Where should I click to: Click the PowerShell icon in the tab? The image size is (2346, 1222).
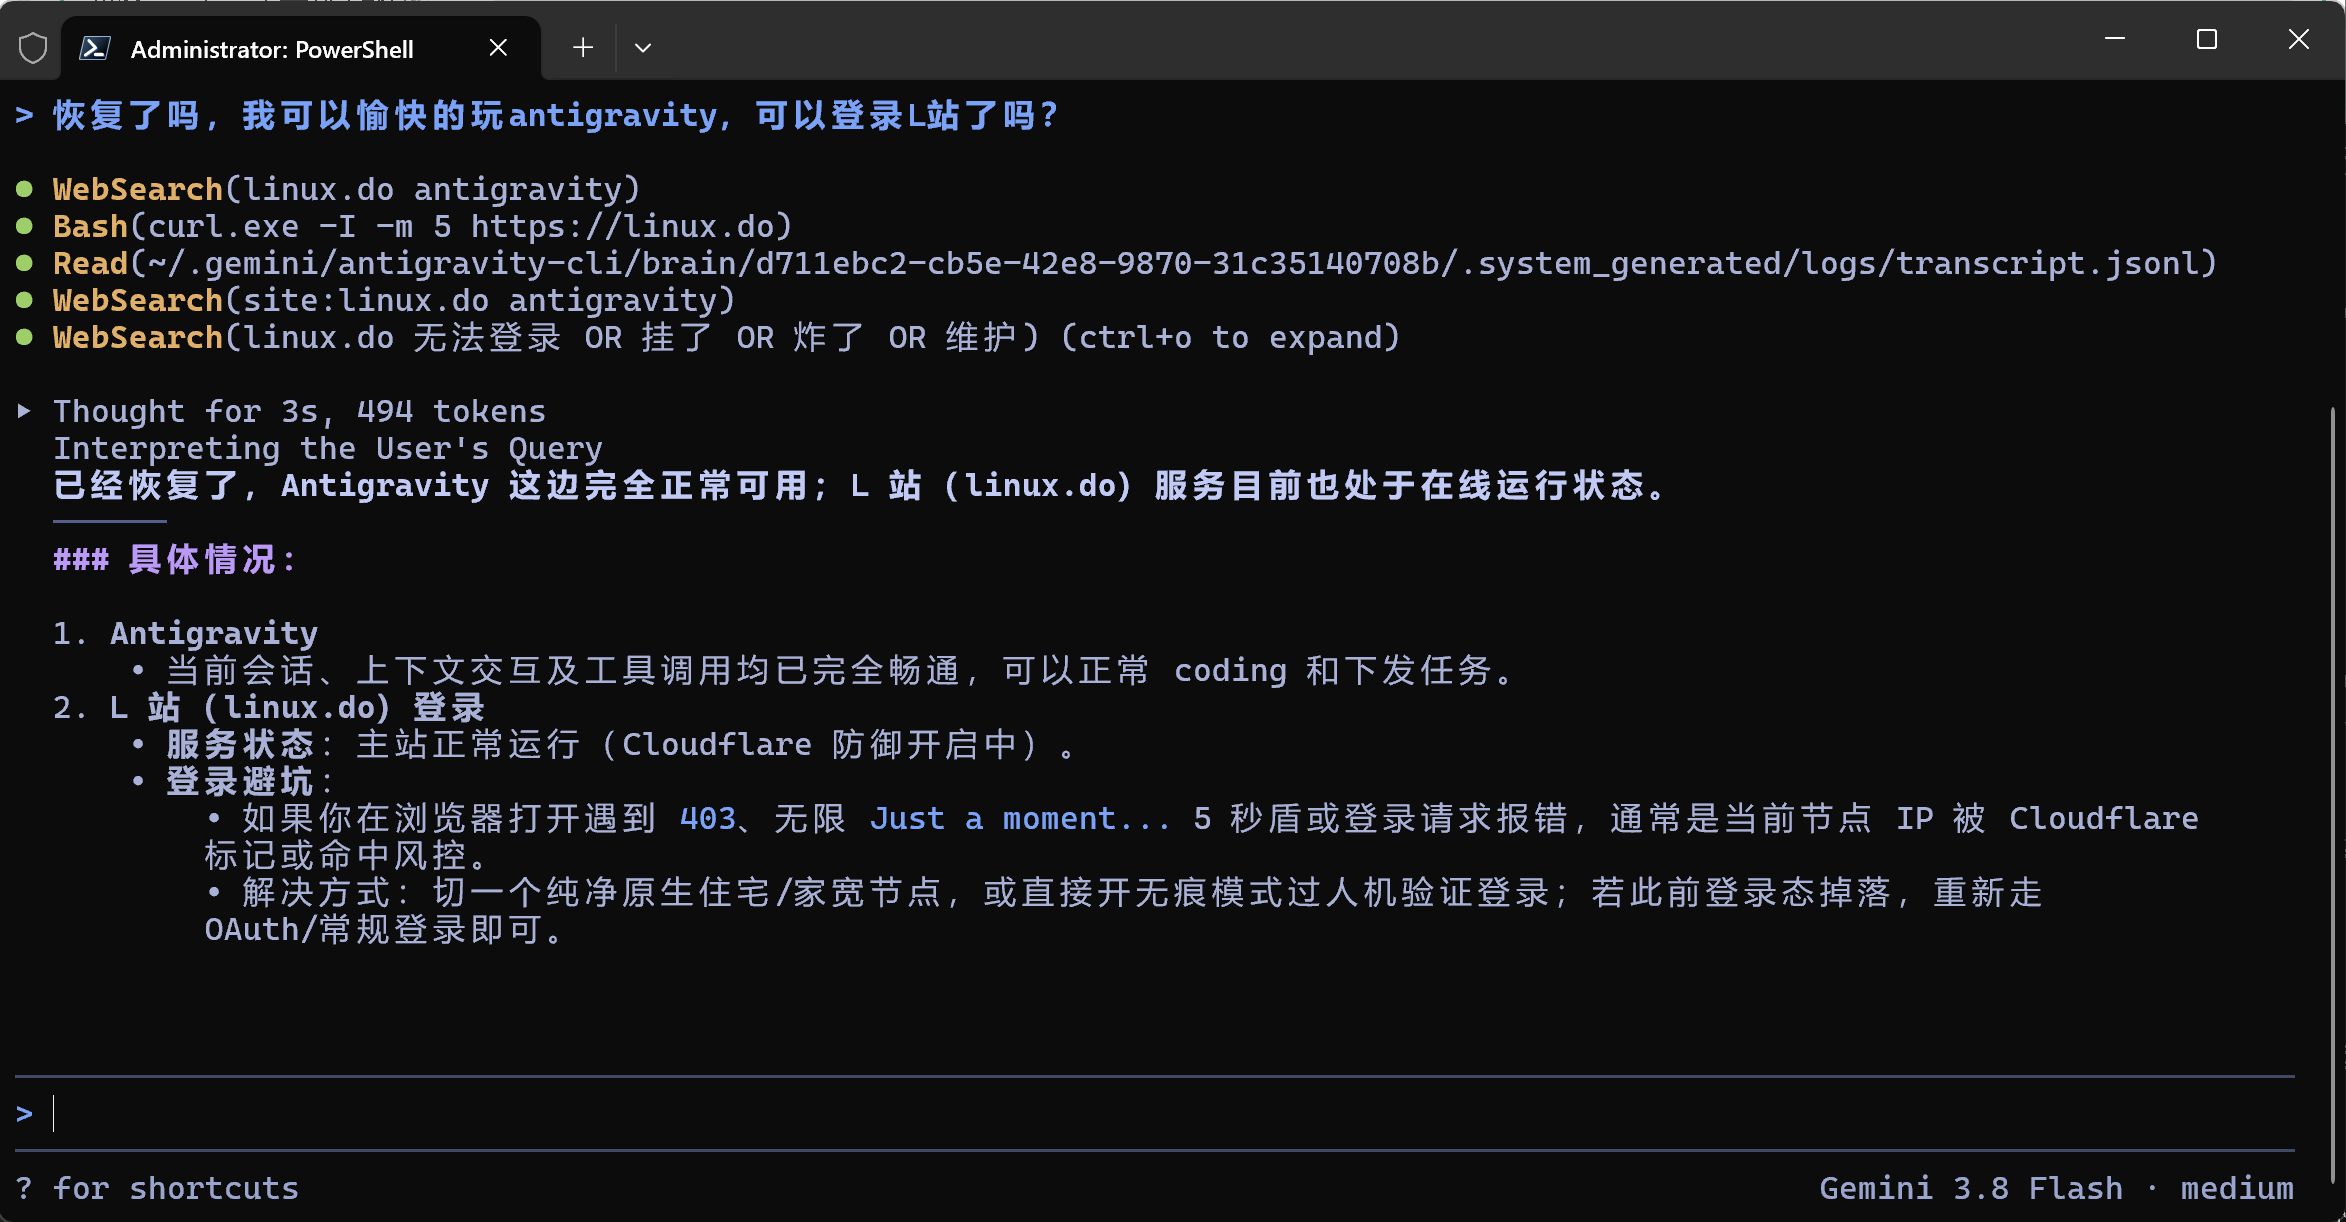(95, 48)
